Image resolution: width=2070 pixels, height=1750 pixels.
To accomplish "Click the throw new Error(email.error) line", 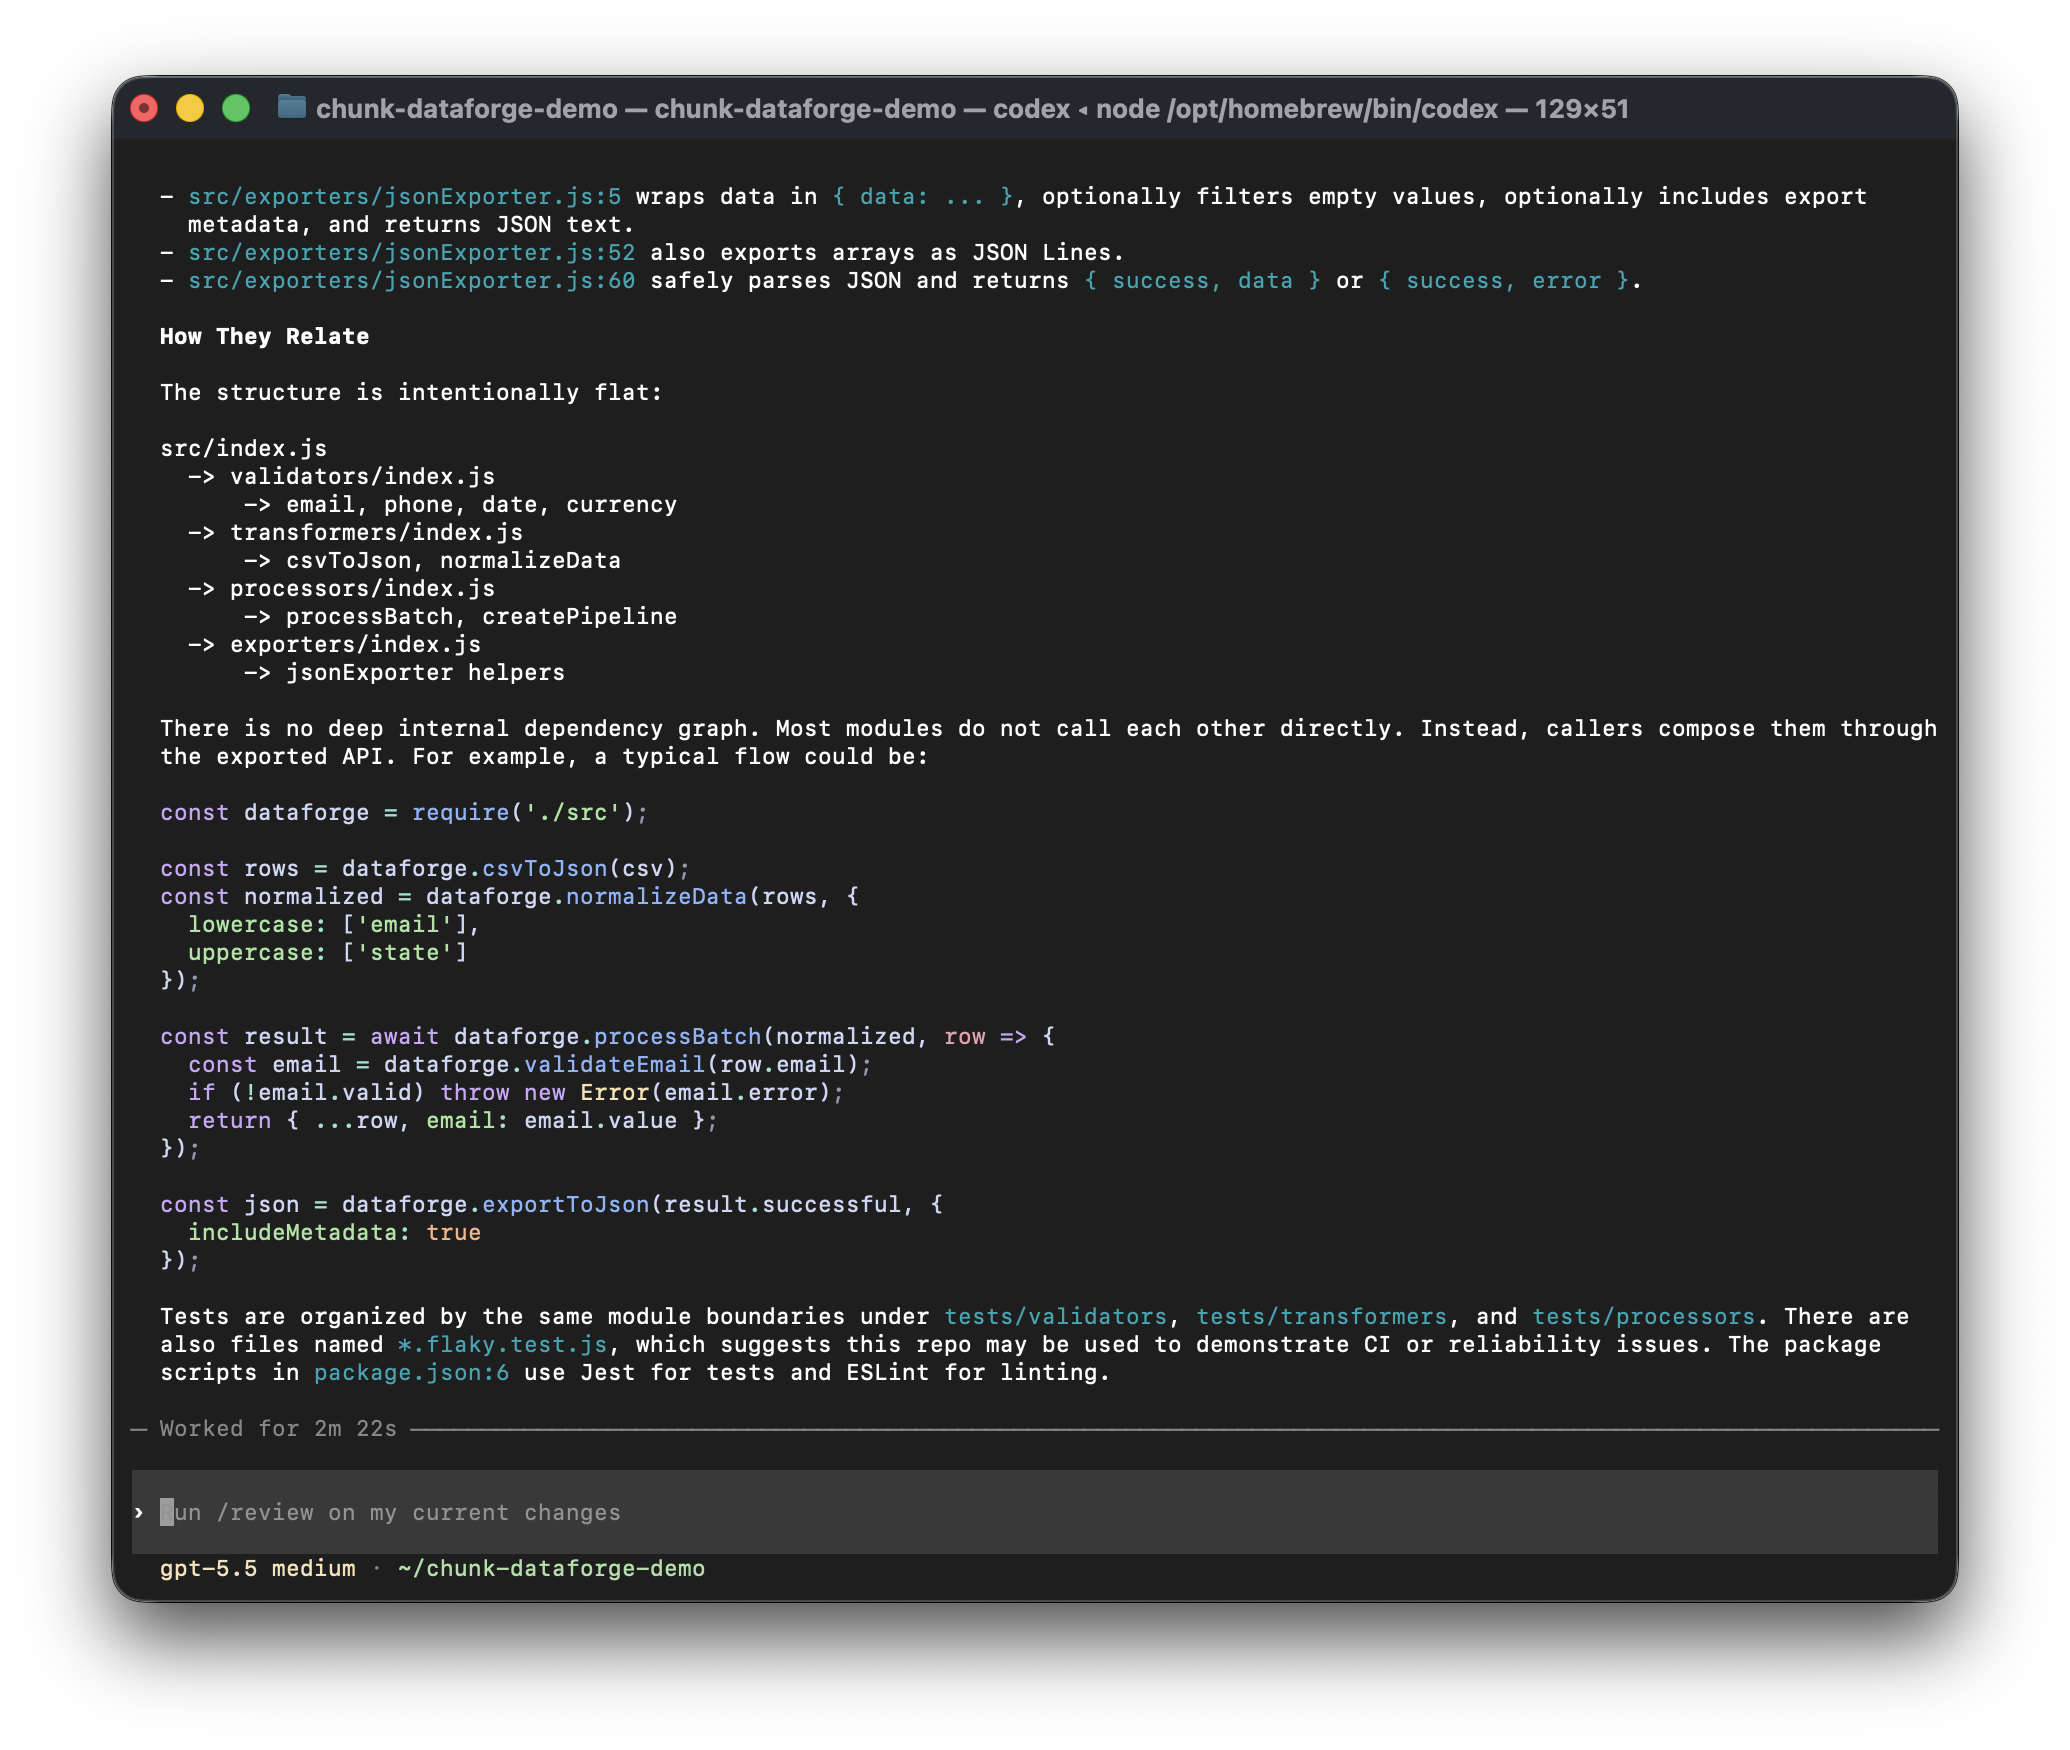I will point(517,1092).
